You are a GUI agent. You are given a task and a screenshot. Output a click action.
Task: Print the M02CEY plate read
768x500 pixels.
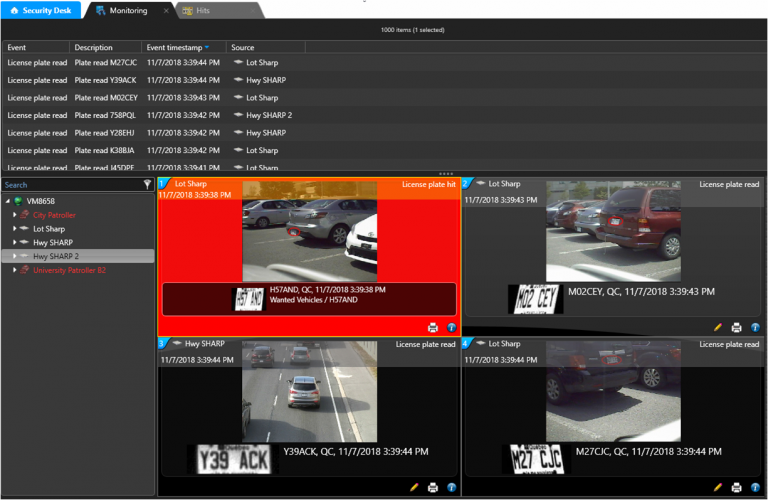(x=737, y=327)
